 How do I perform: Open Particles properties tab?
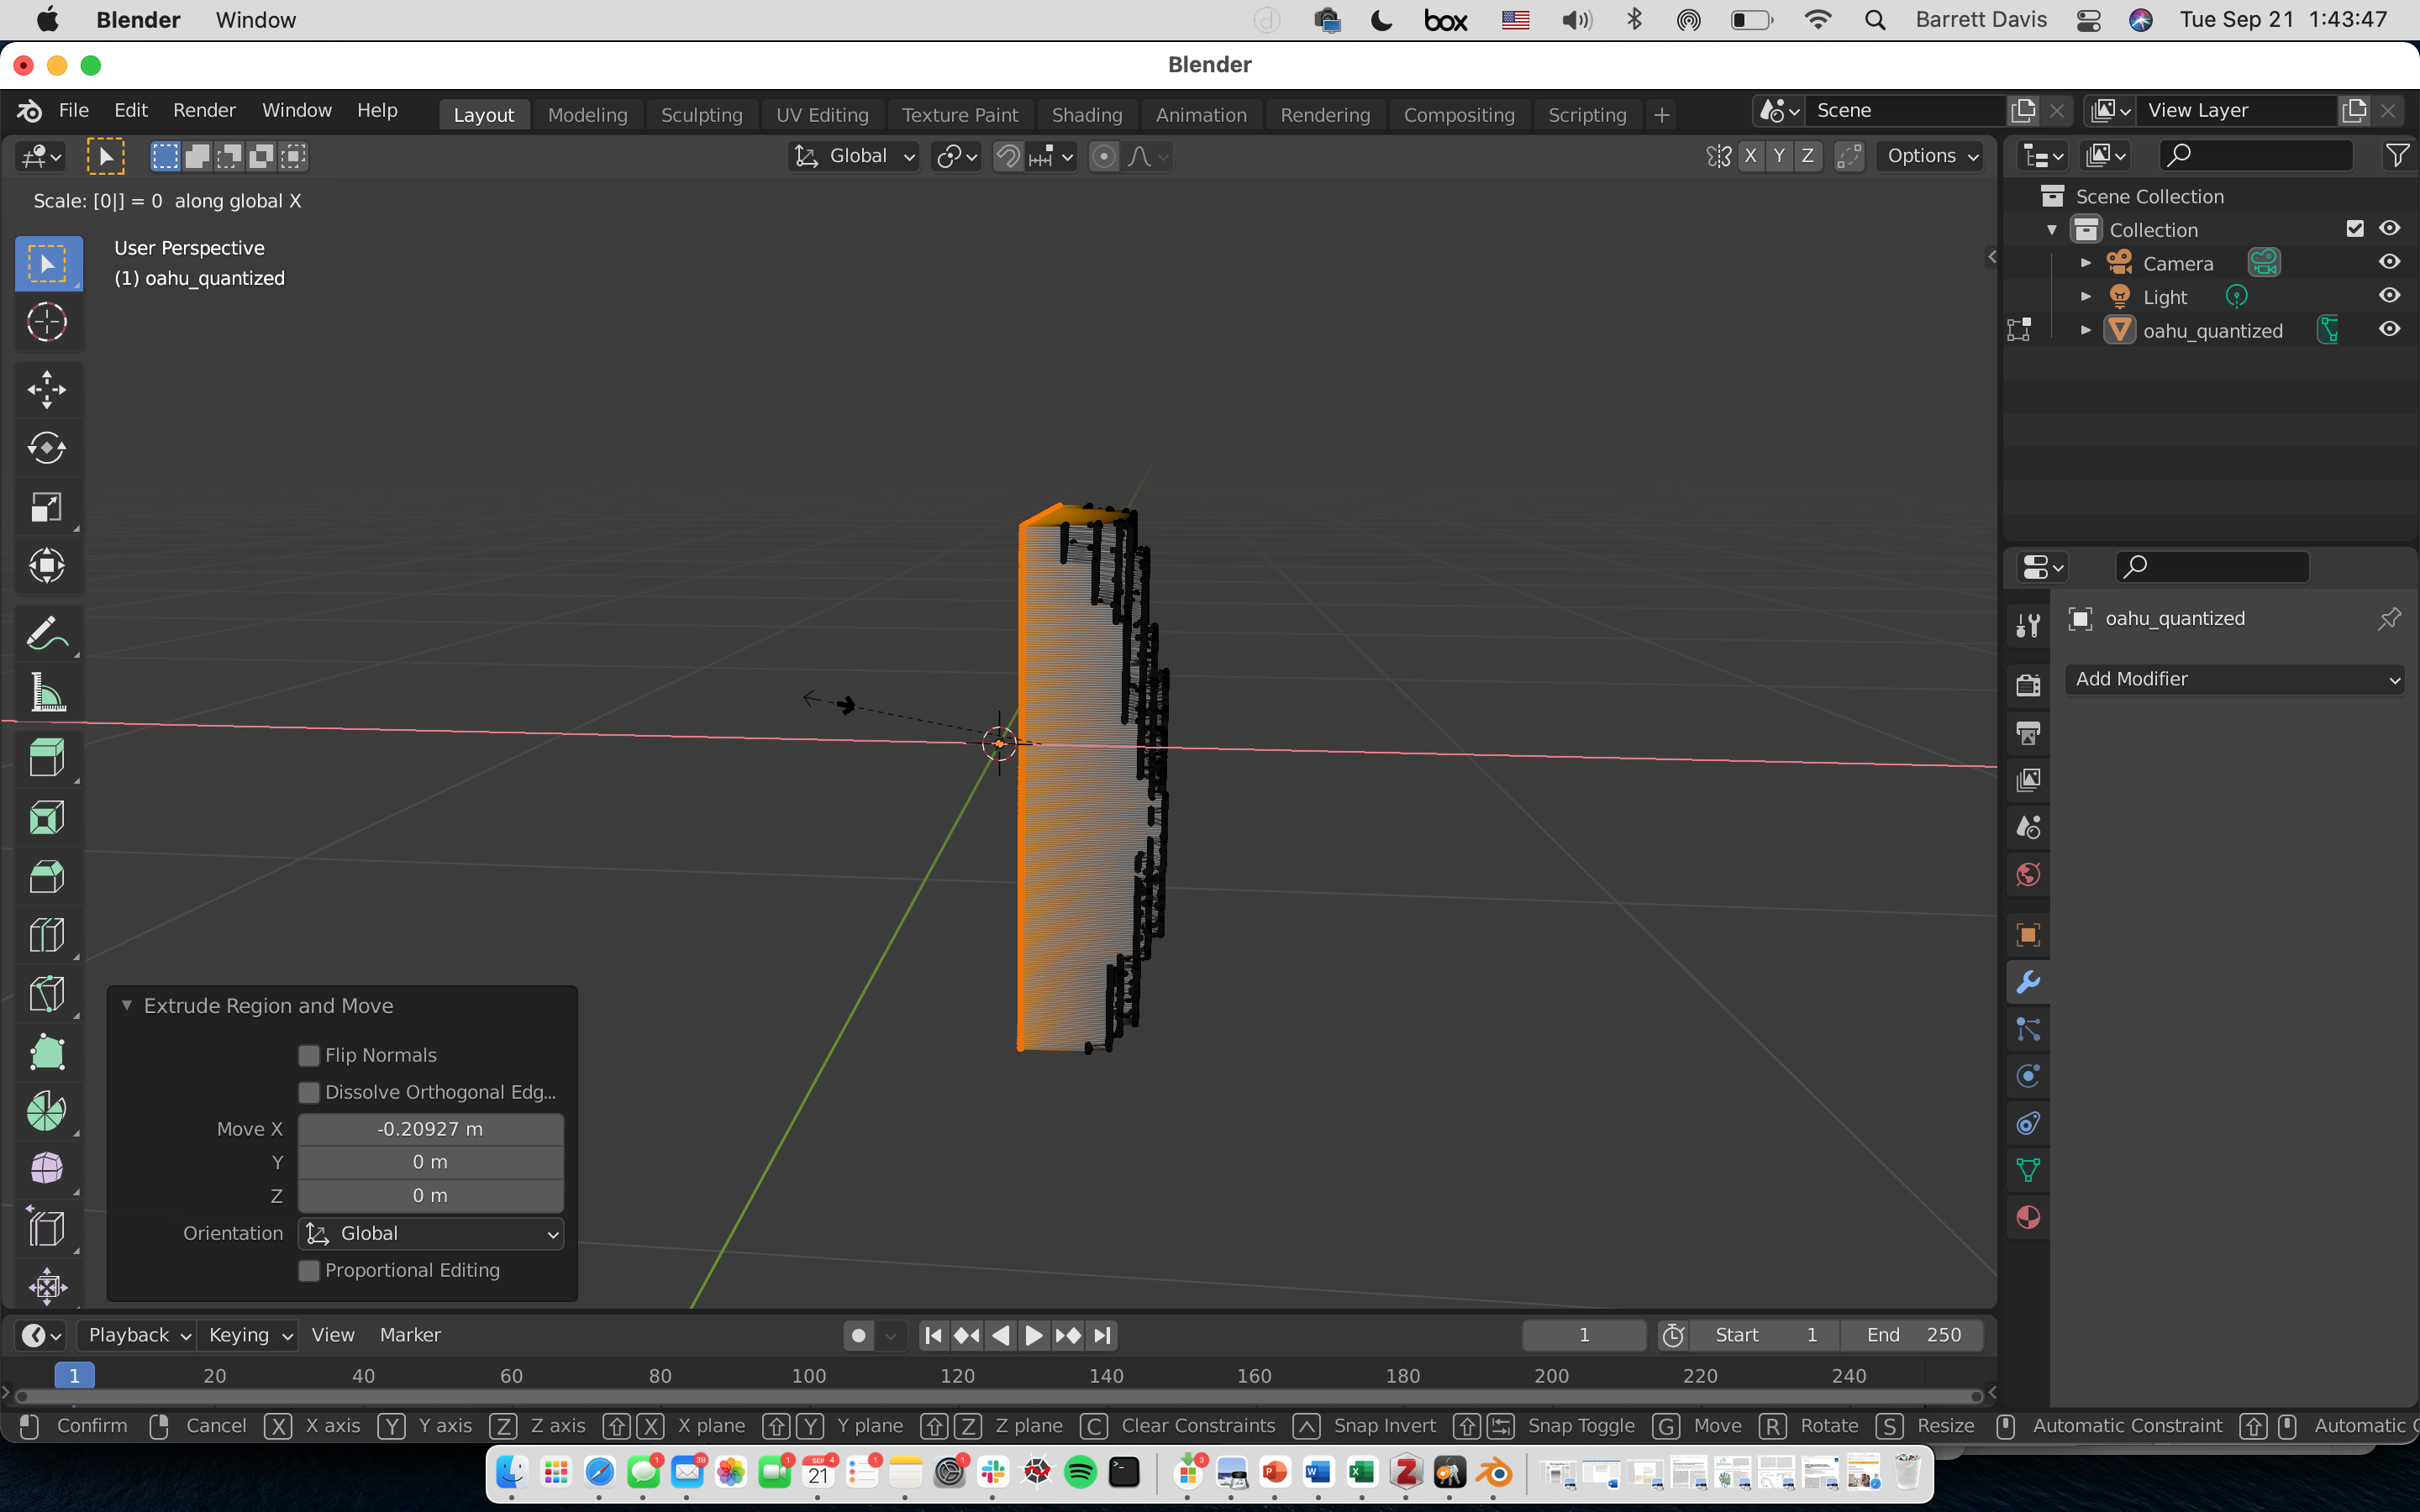[x=2028, y=1029]
